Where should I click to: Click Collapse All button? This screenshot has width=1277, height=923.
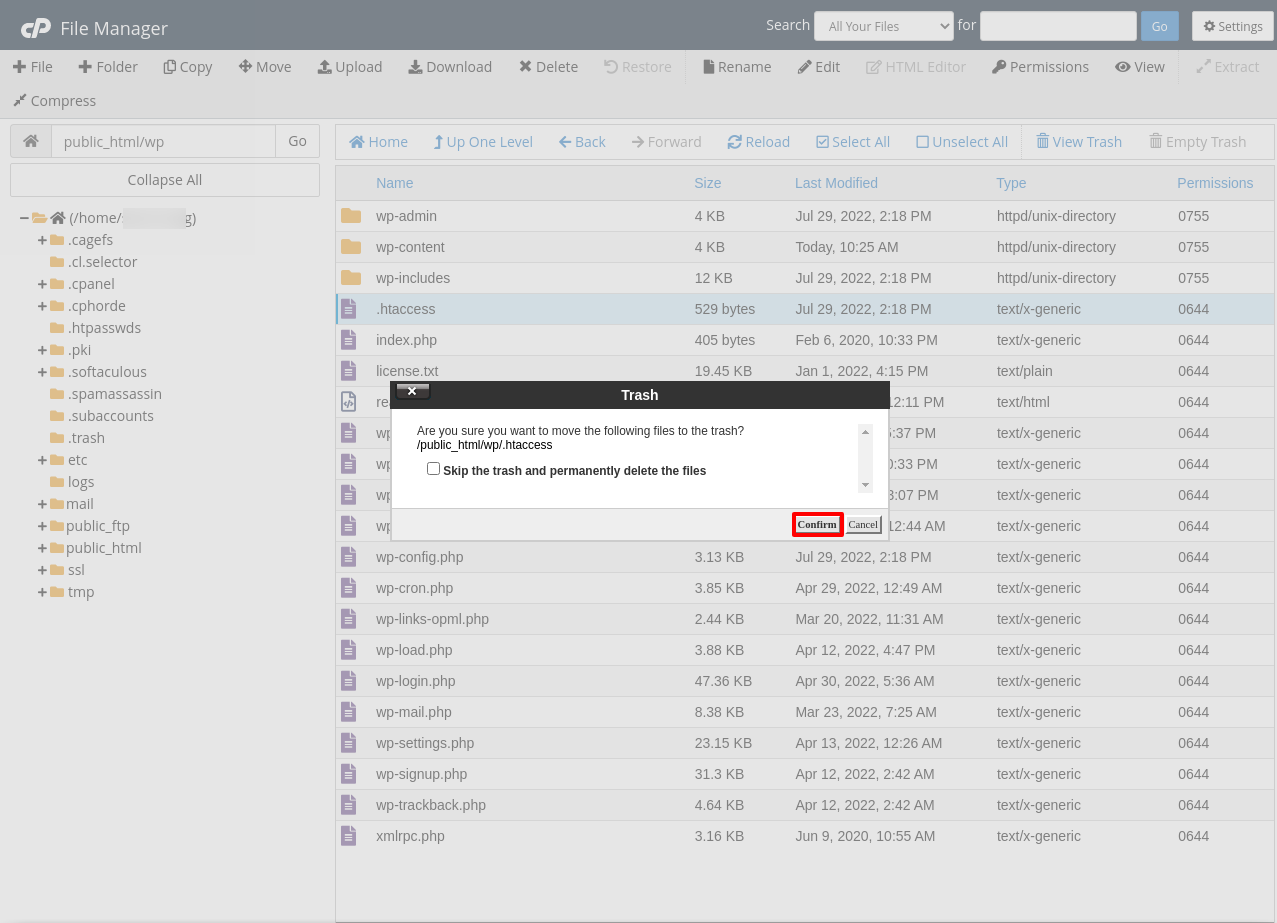coord(165,180)
